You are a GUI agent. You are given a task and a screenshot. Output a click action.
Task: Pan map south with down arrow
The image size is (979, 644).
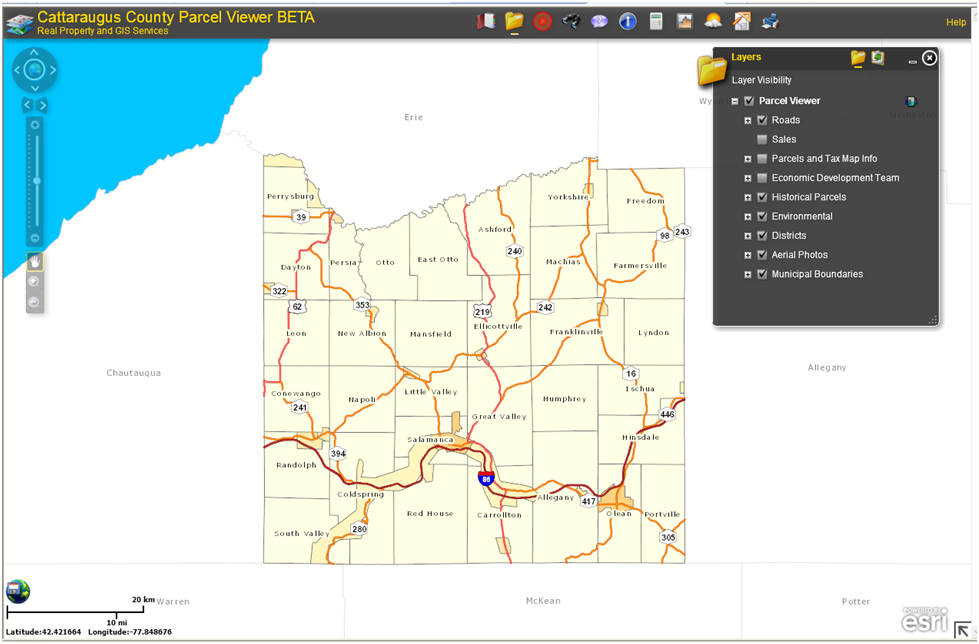[34, 88]
